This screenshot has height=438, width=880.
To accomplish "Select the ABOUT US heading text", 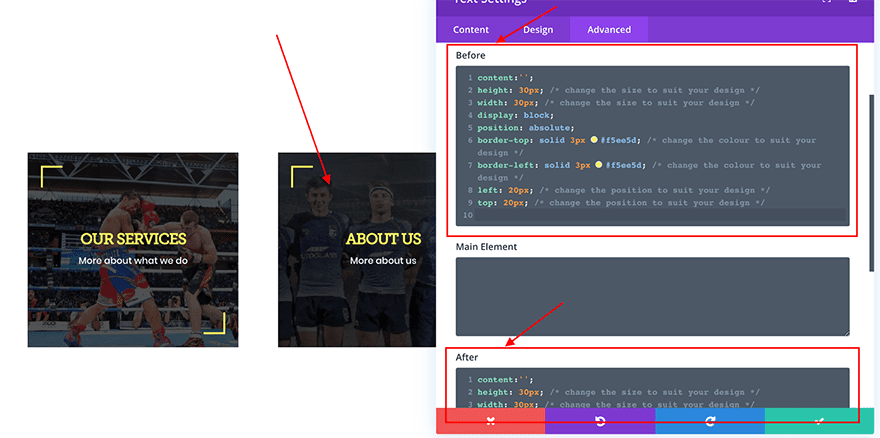I will [x=383, y=239].
